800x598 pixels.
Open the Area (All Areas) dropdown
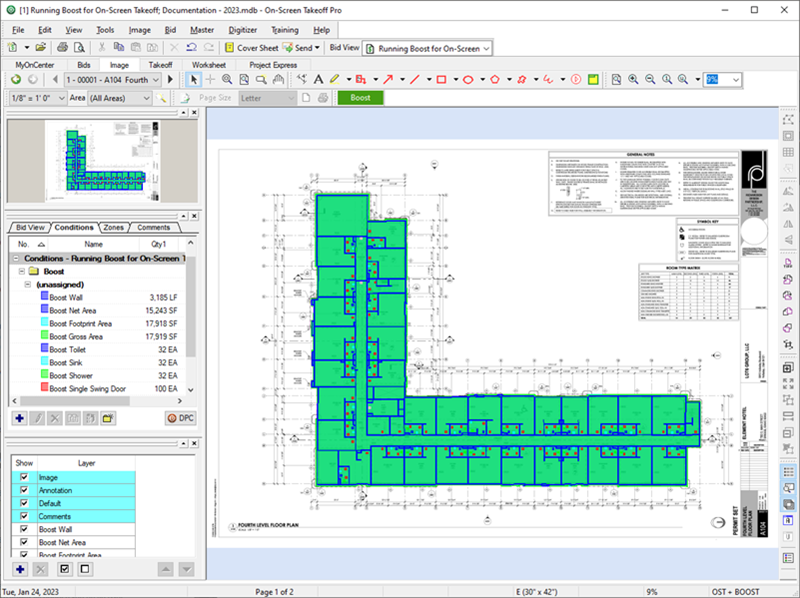[x=146, y=98]
